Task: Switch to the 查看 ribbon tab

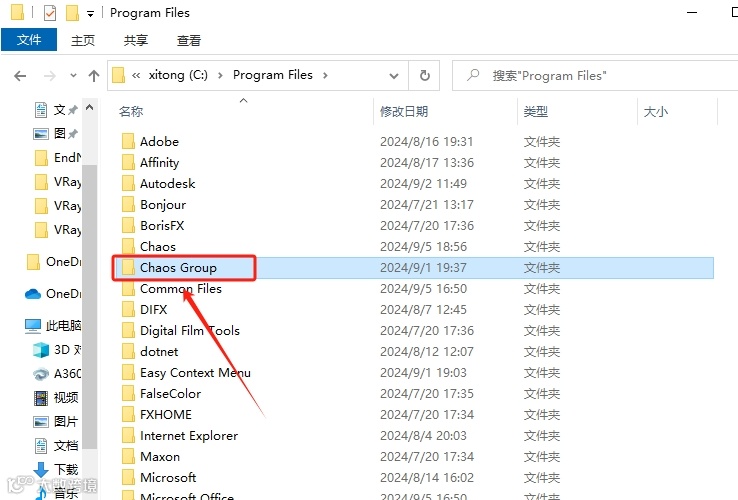Action: [x=189, y=40]
